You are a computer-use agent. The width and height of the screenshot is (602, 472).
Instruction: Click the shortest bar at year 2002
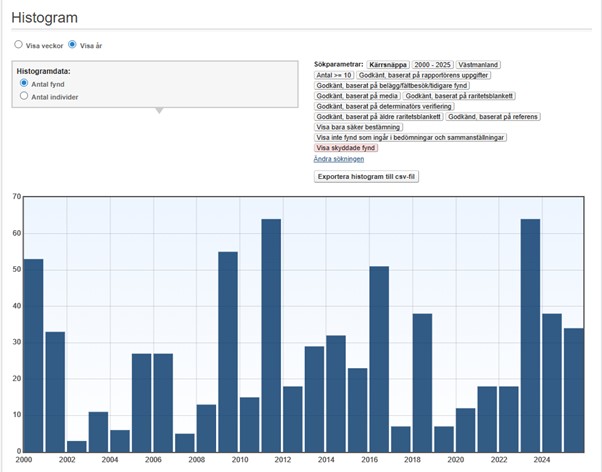coord(76,446)
